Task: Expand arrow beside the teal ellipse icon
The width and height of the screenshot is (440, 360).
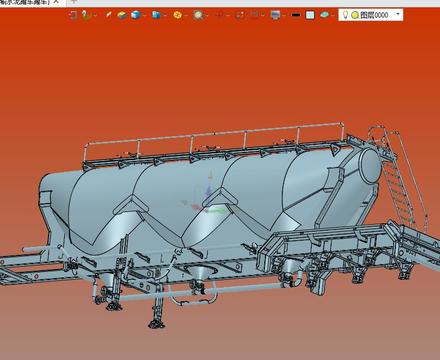Action: [333, 15]
